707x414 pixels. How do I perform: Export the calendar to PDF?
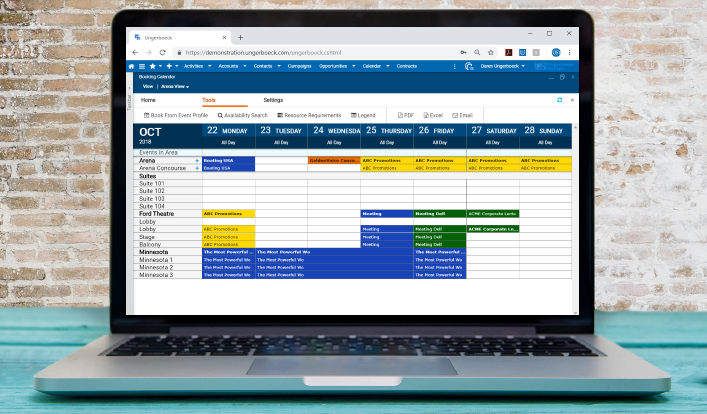406,116
